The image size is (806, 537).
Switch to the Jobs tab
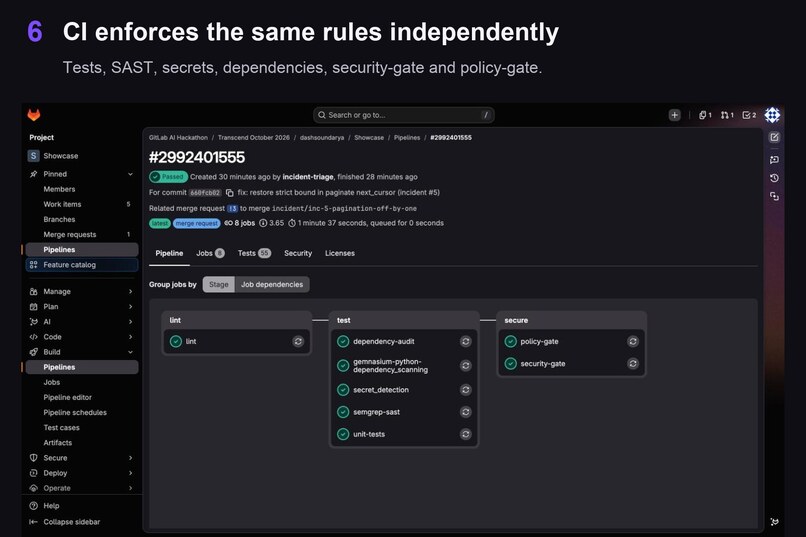[x=210, y=253]
